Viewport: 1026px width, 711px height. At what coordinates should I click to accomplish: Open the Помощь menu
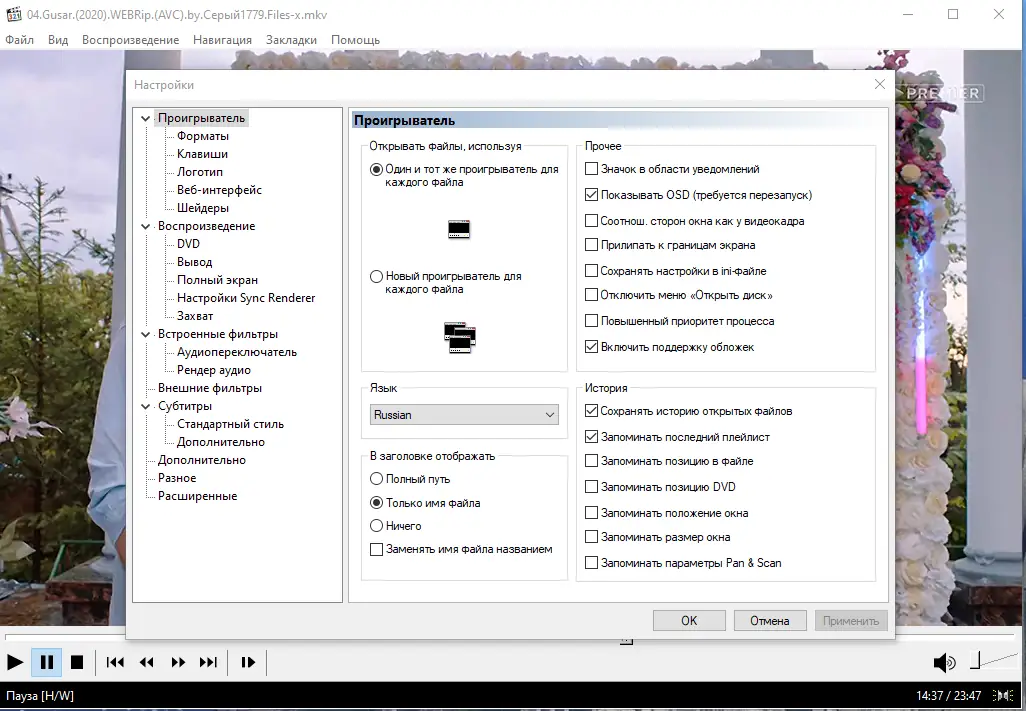(355, 40)
